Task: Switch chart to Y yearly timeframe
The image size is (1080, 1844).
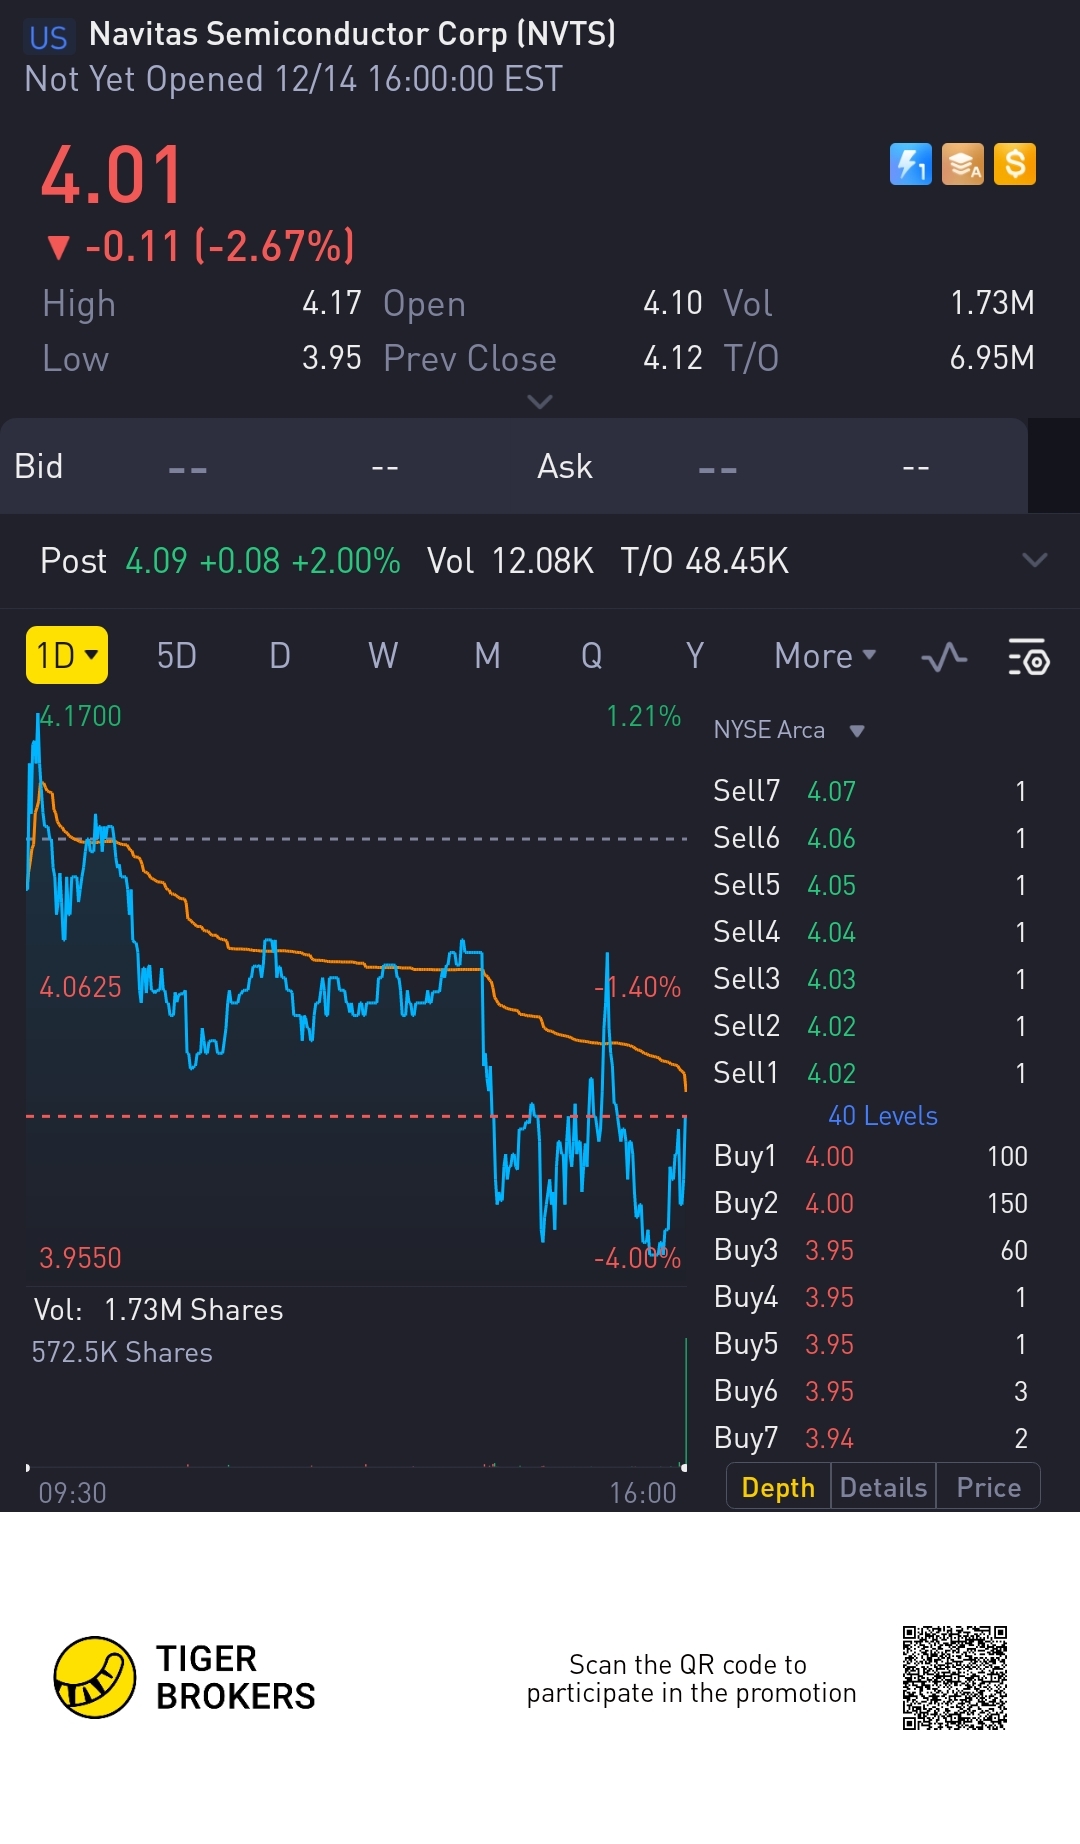Action: pyautogui.click(x=695, y=656)
